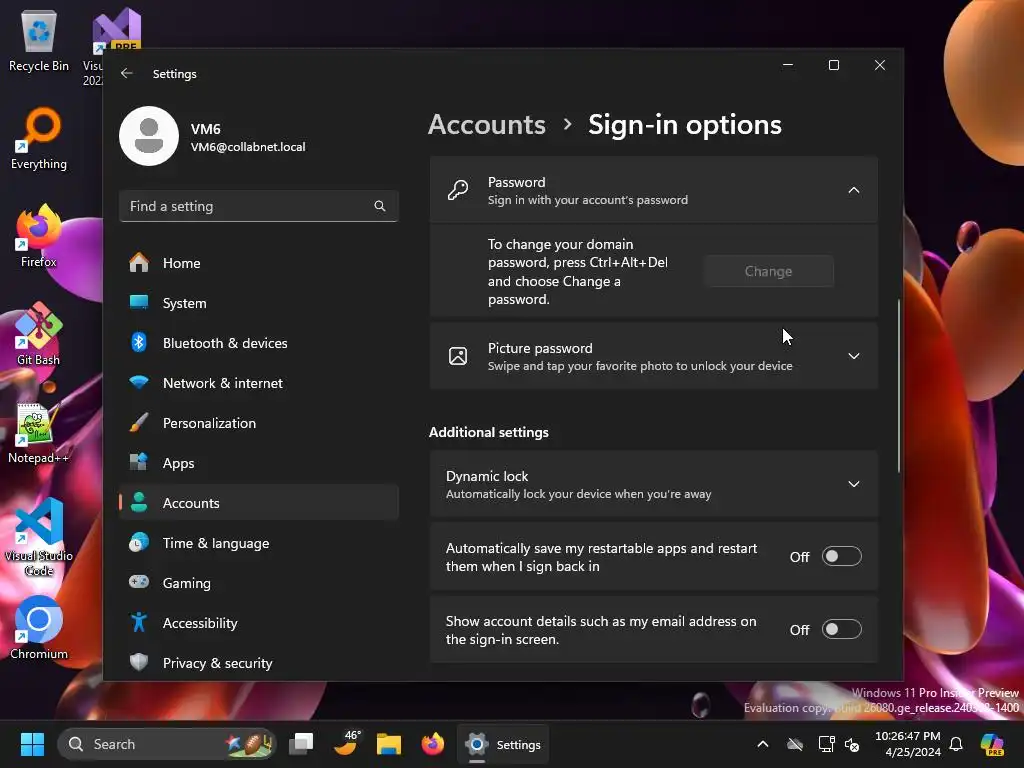Select Accounts in the sidebar
1024x768 pixels.
[x=259, y=503]
